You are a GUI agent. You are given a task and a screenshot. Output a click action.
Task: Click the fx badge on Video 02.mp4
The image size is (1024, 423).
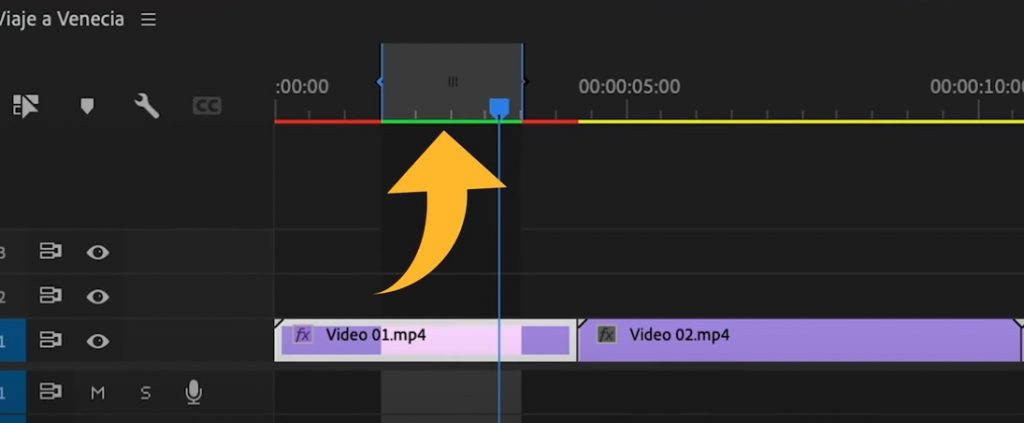coord(606,335)
